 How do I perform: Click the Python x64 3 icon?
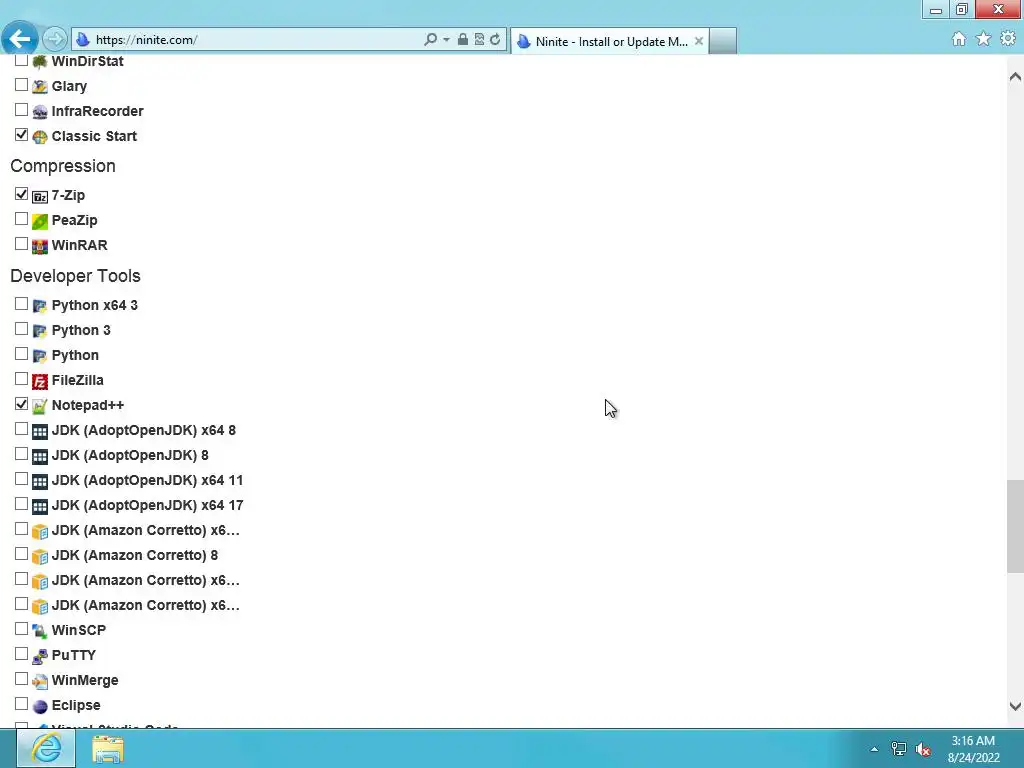click(x=40, y=306)
